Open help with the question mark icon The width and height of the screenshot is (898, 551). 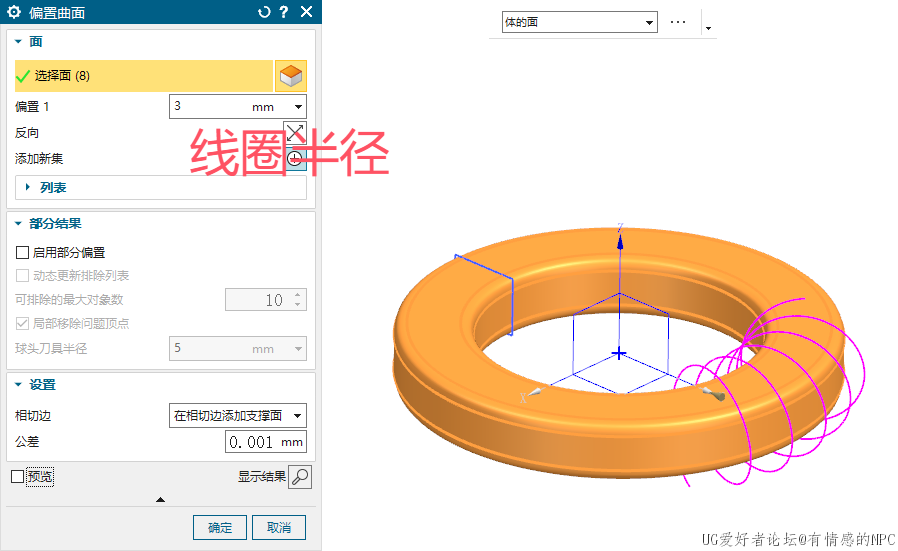click(284, 12)
